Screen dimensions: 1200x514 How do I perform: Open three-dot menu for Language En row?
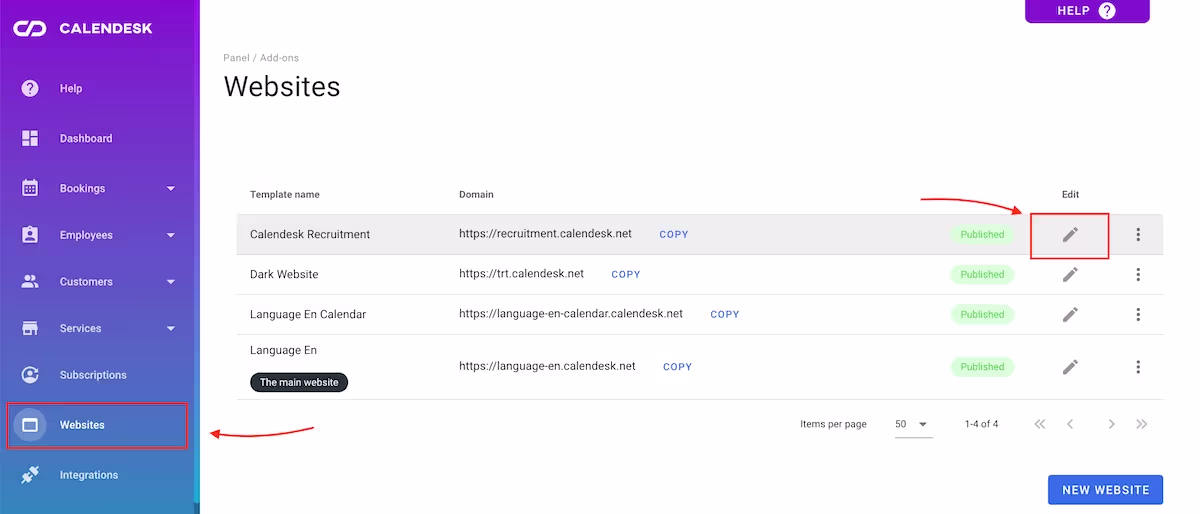[x=1138, y=367]
